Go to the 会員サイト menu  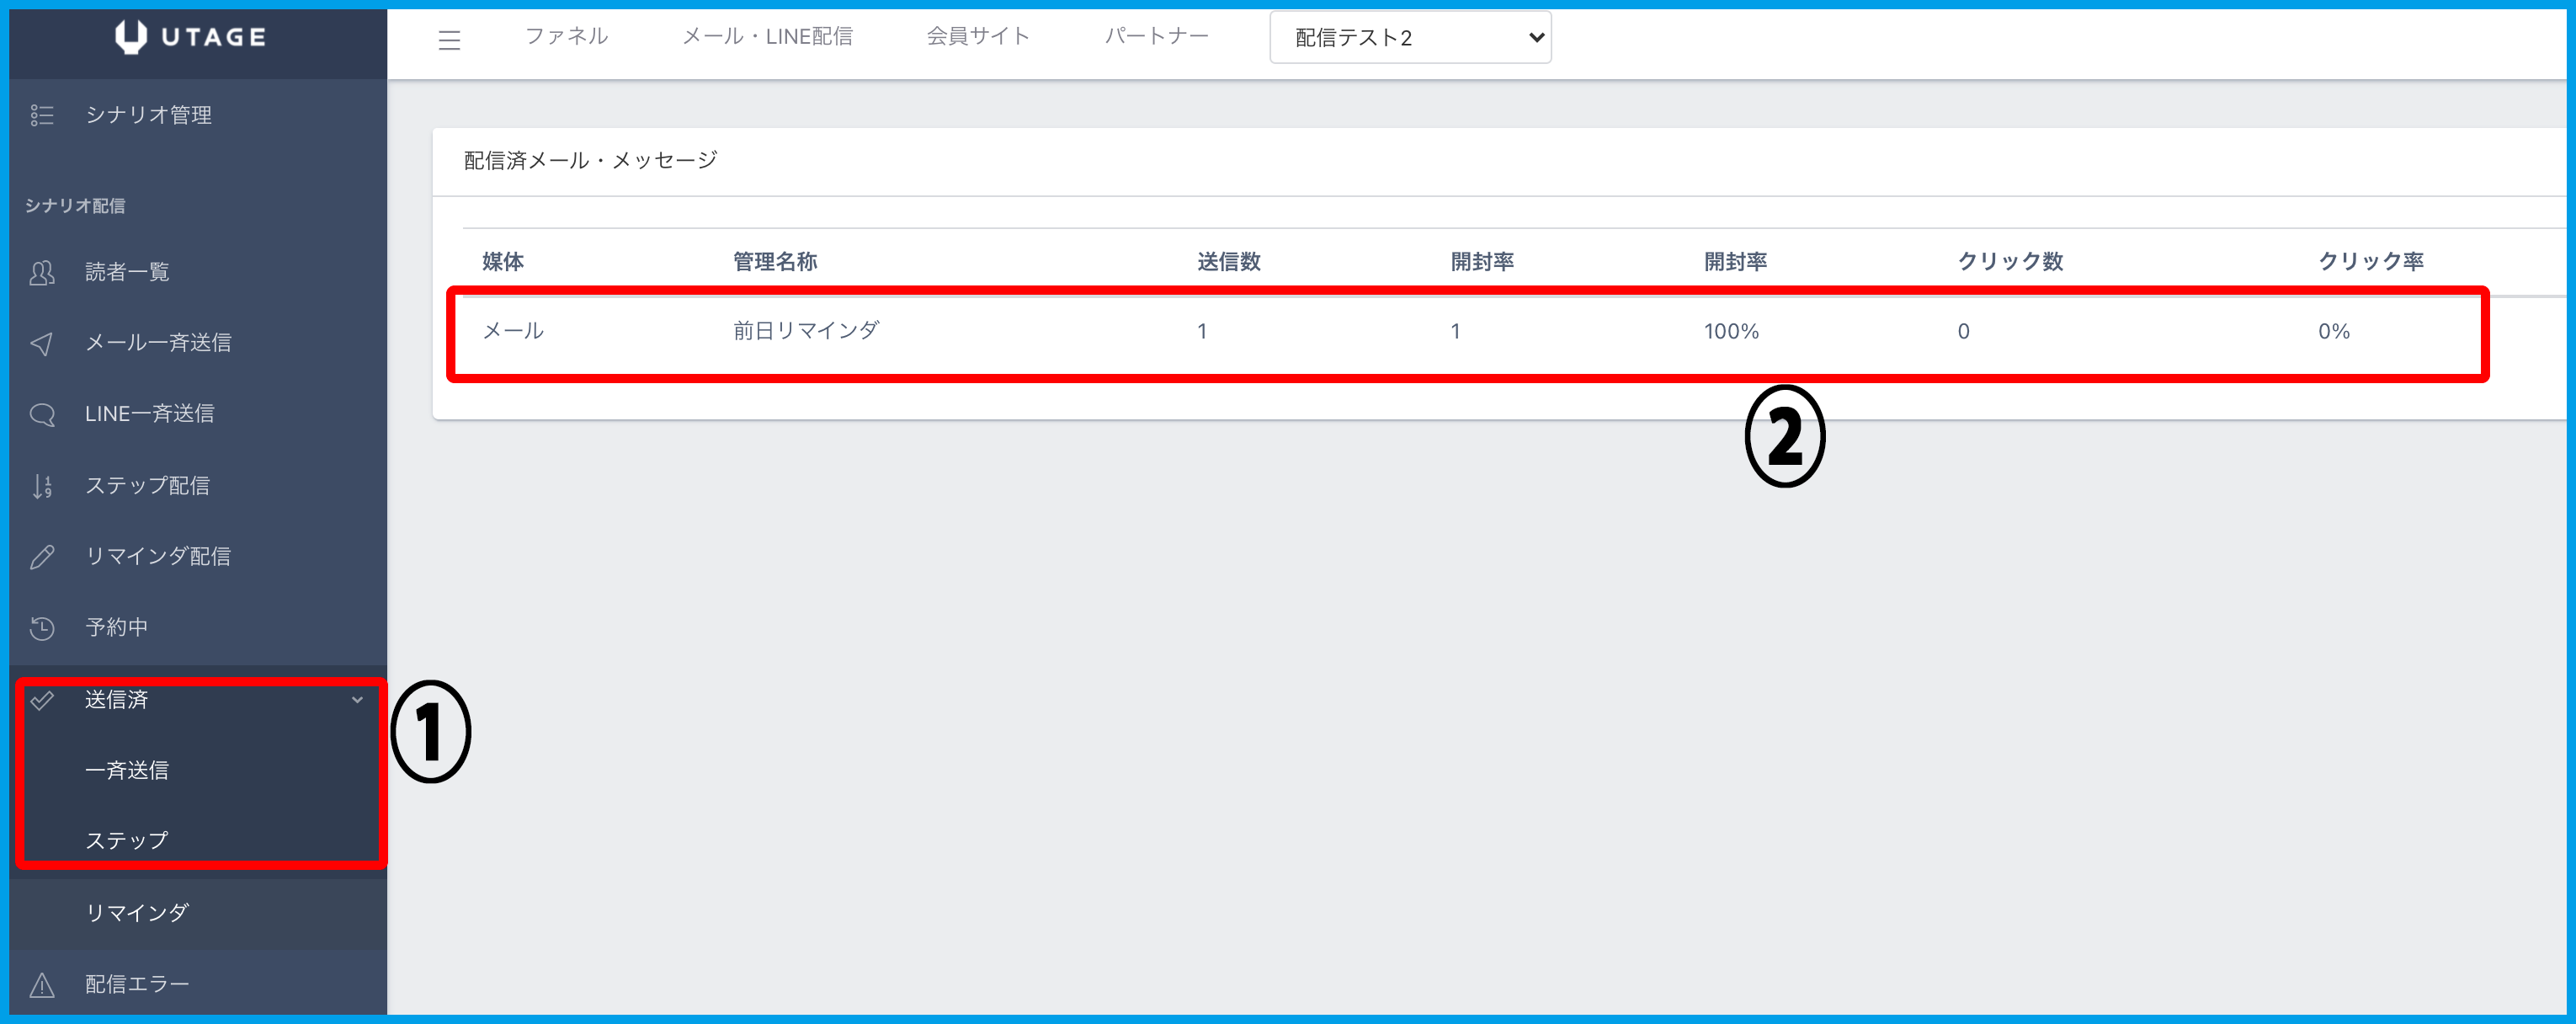click(977, 37)
